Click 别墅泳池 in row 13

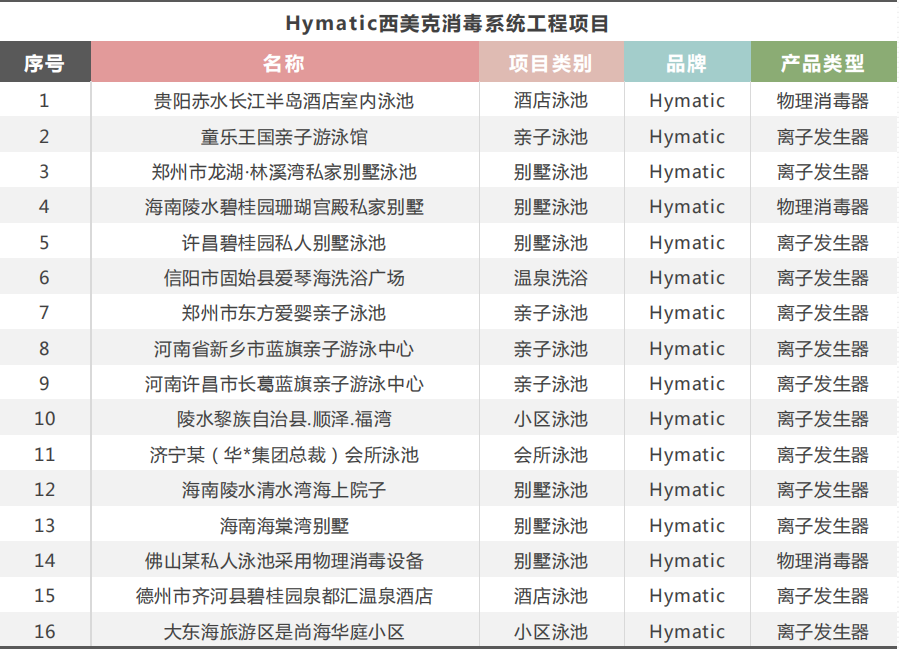coord(551,526)
